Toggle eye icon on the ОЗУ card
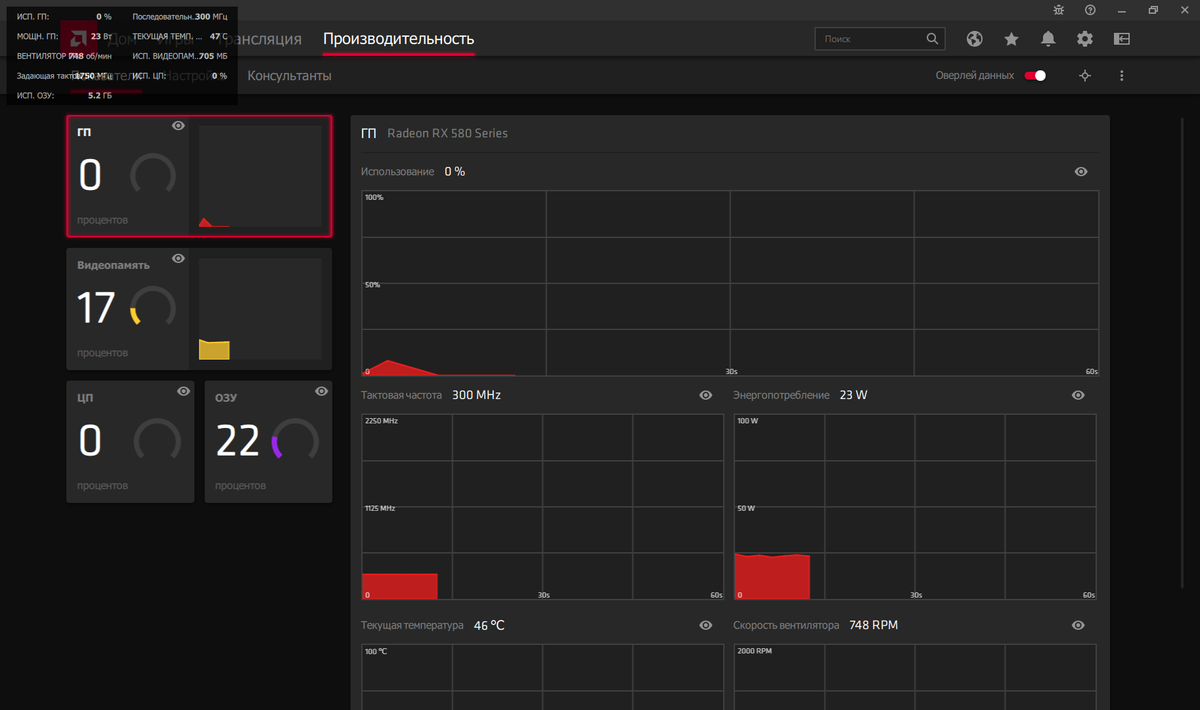Image resolution: width=1200 pixels, height=710 pixels. [x=321, y=392]
